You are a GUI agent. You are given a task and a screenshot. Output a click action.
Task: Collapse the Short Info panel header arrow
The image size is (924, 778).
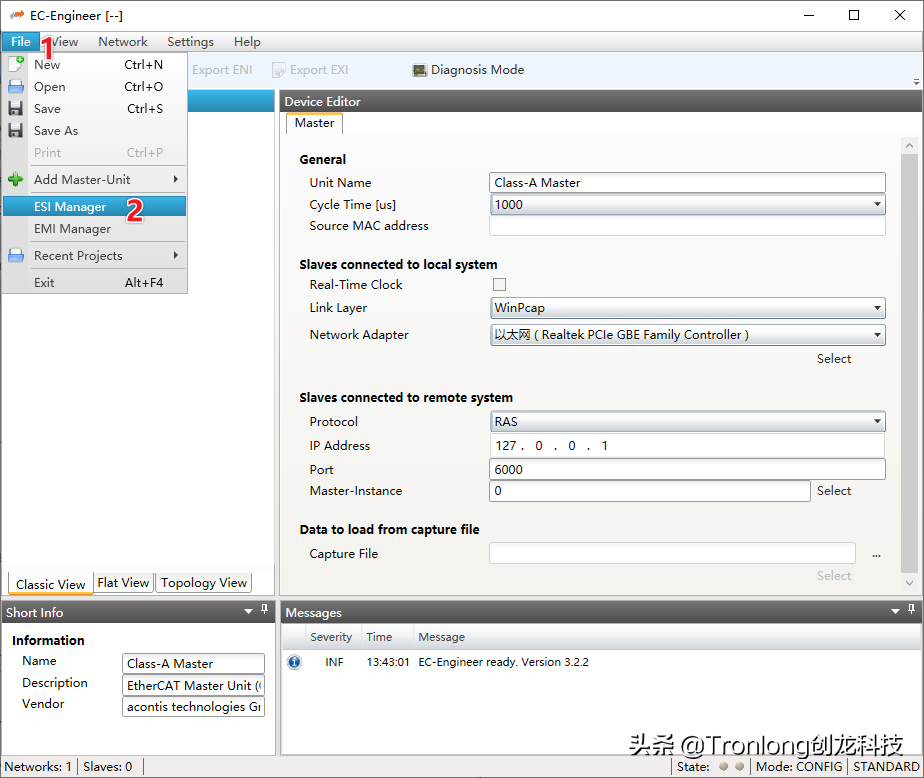[x=246, y=611]
